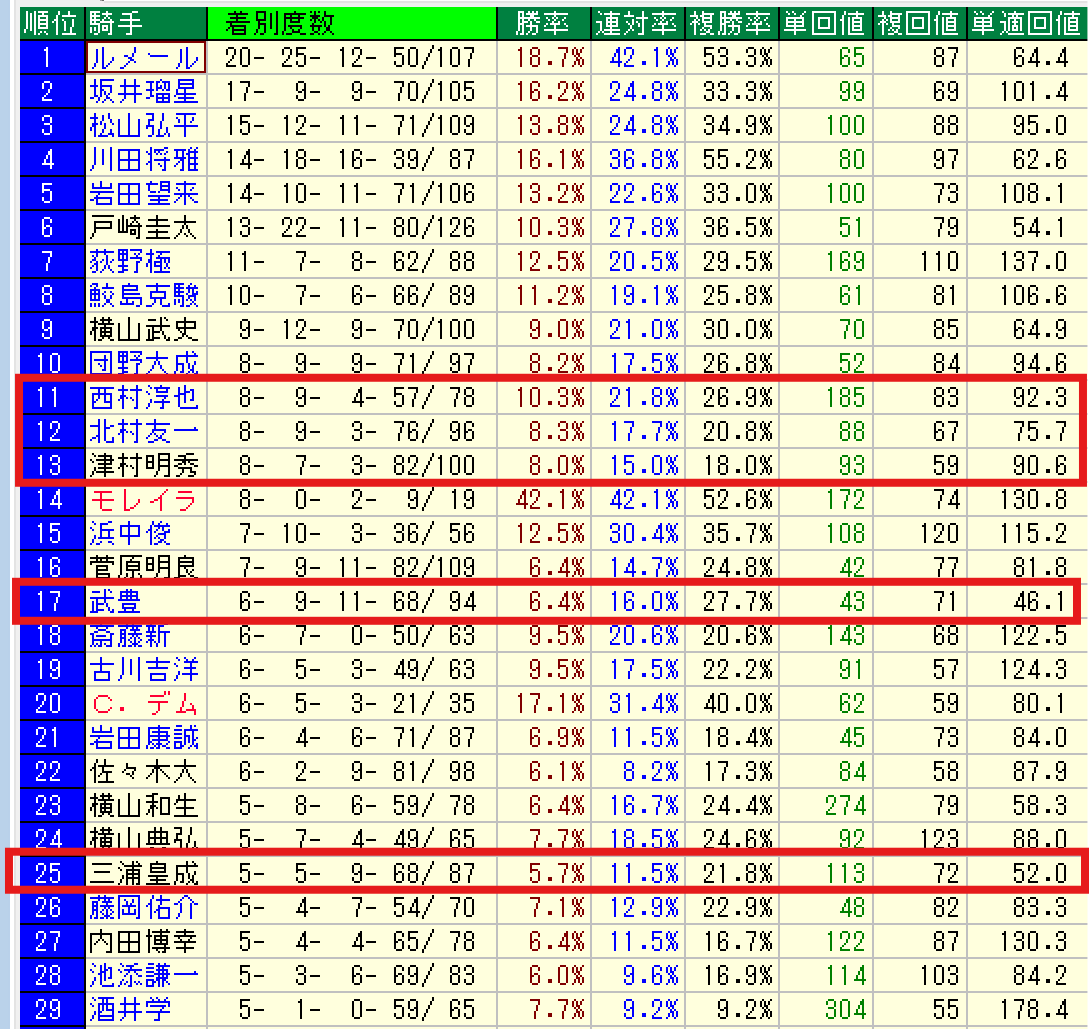The height and width of the screenshot is (1029, 1090).
Task: Click the 西村淳也 jockey link
Action: tap(143, 398)
